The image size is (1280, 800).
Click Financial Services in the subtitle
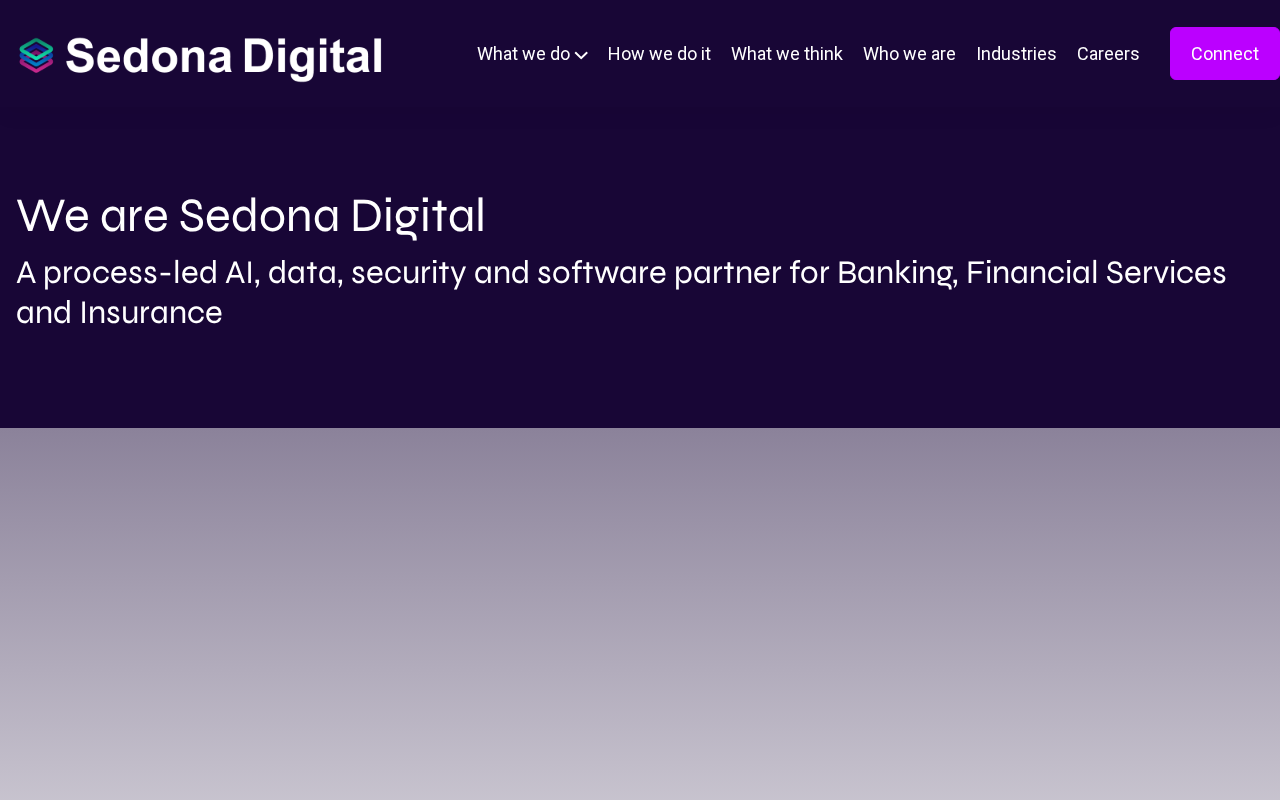1096,272
